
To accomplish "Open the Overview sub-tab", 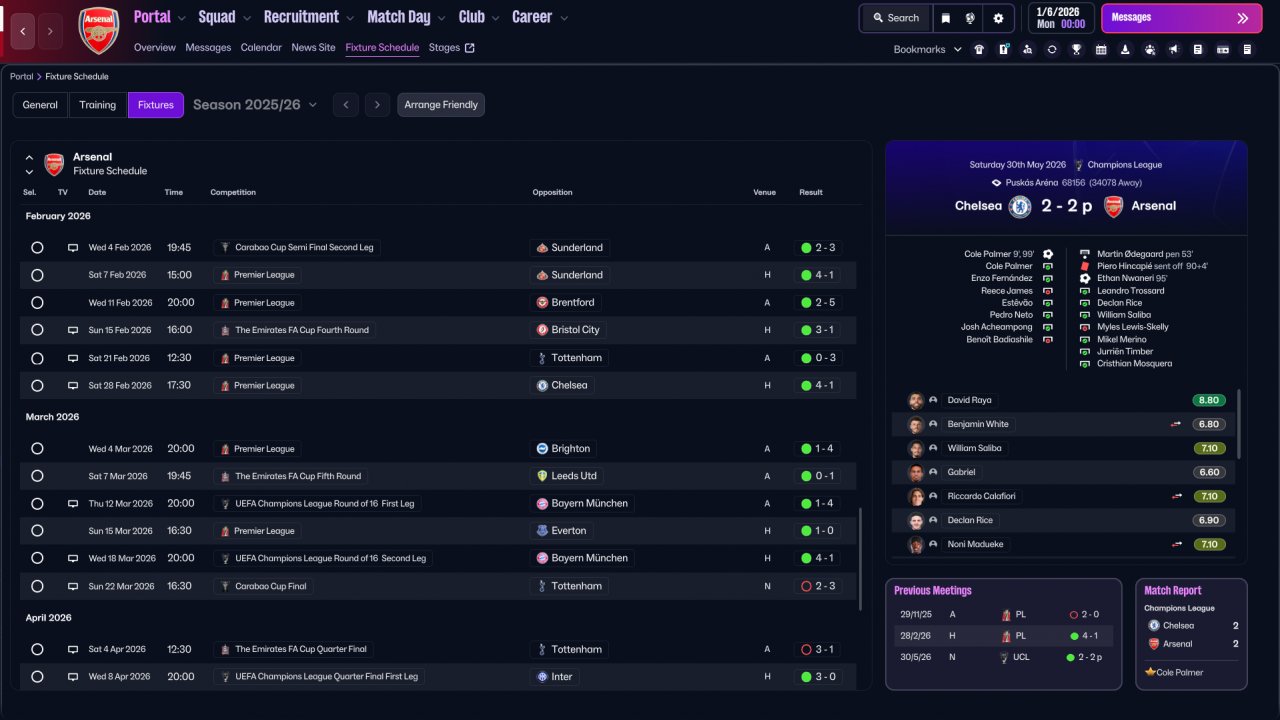I will 155,48.
